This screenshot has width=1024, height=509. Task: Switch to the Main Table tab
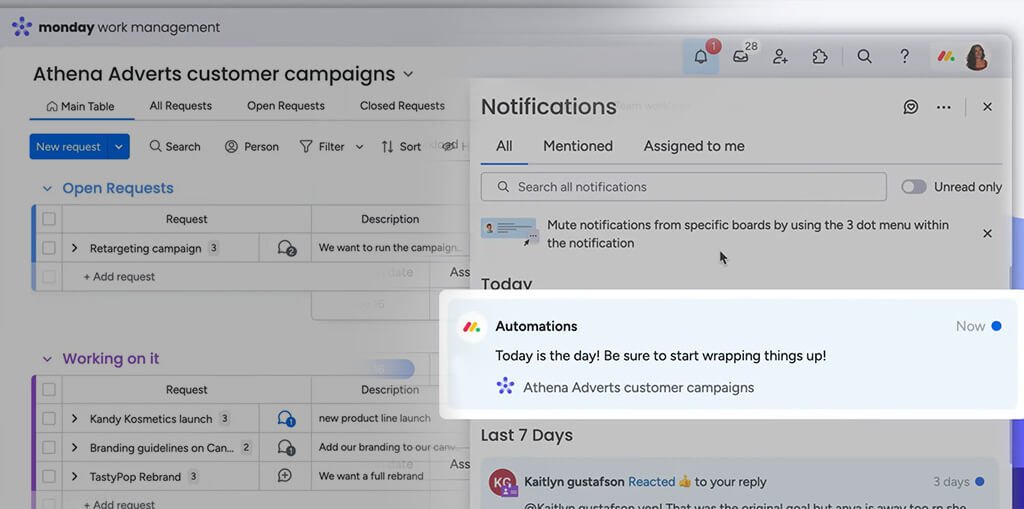(81, 106)
